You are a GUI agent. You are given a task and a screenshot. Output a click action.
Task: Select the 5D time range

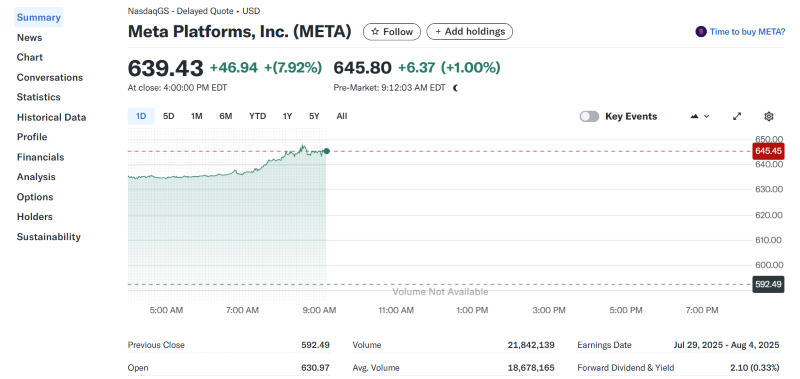(168, 116)
